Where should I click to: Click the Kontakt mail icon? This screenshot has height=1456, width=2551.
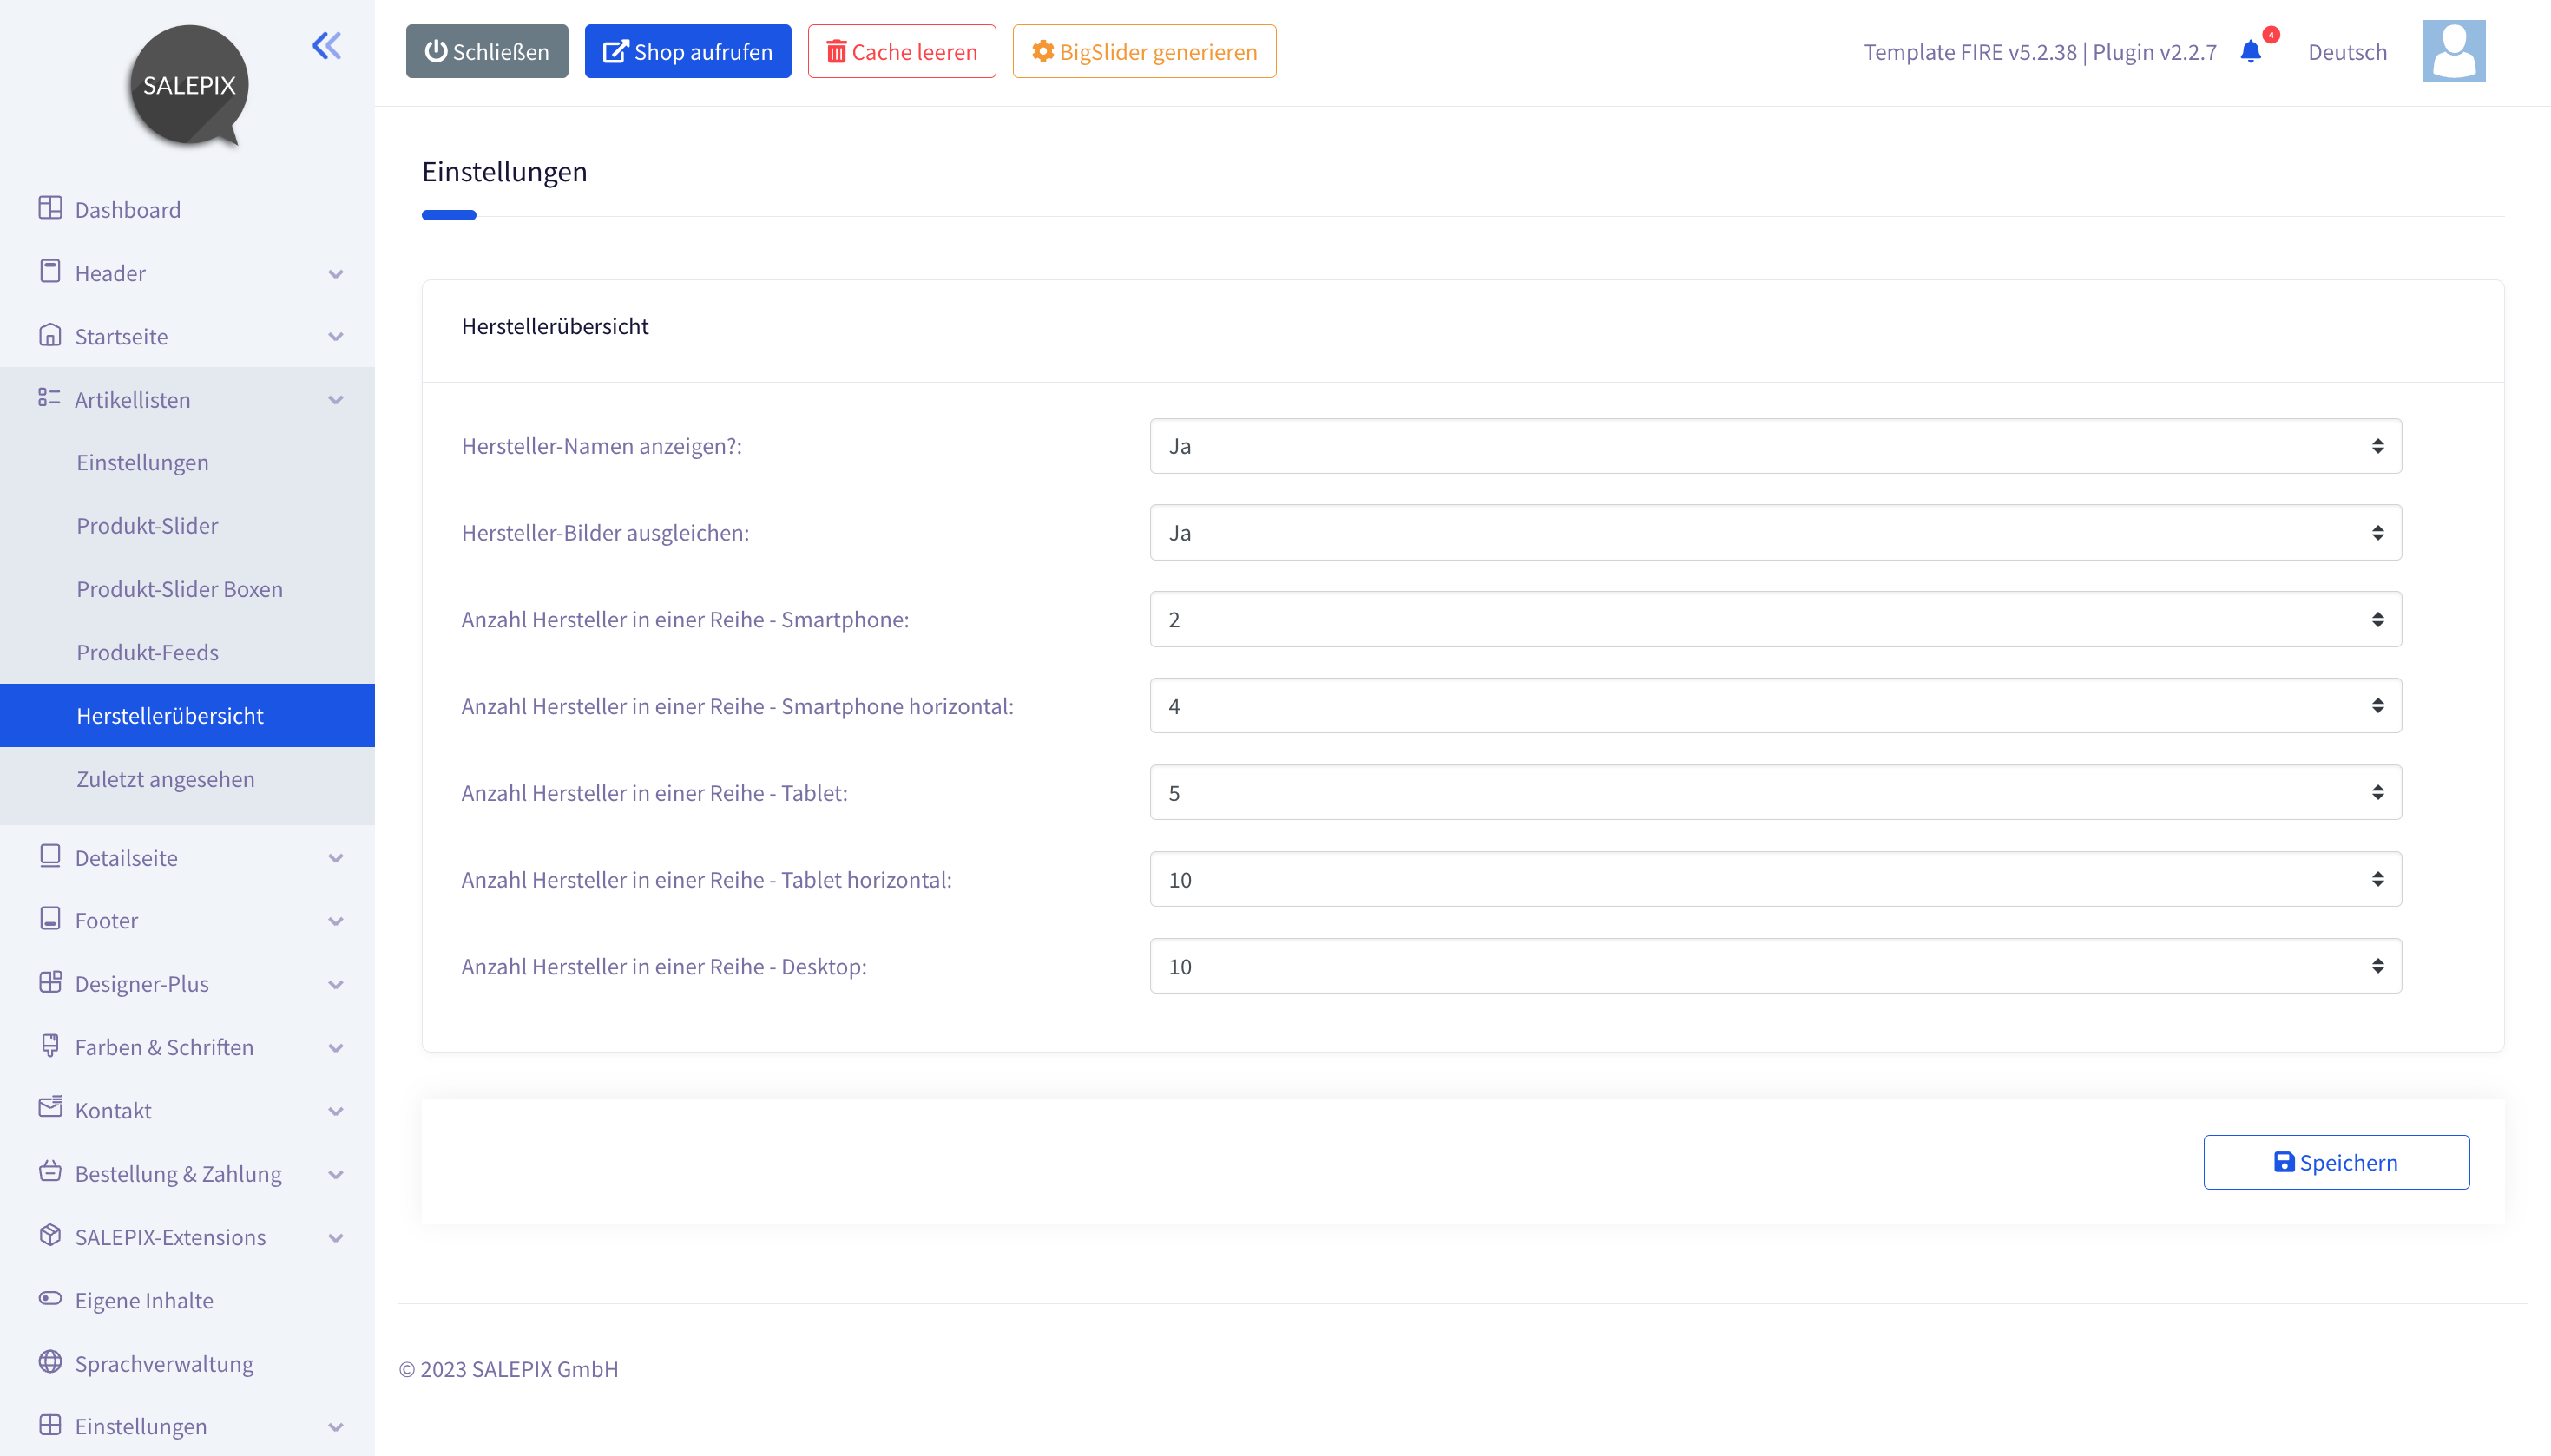point(50,1108)
